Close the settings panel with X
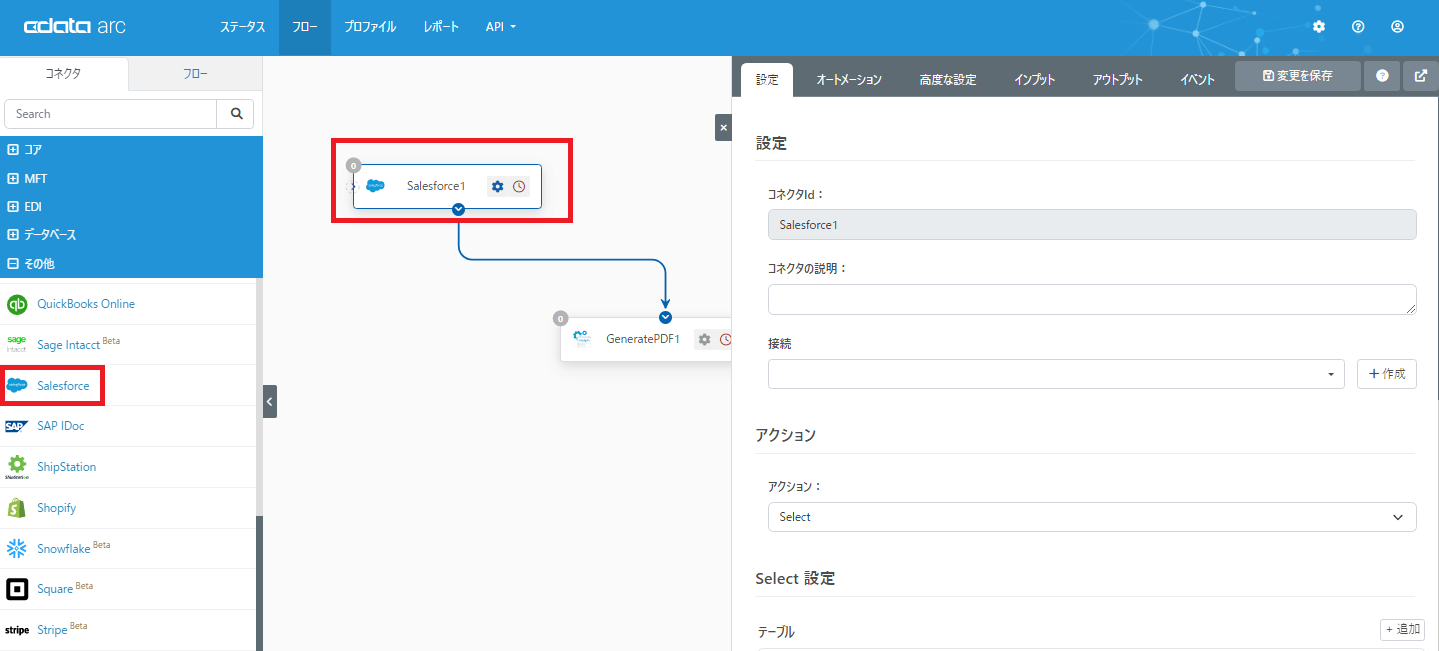This screenshot has height=651, width=1439. click(x=723, y=128)
